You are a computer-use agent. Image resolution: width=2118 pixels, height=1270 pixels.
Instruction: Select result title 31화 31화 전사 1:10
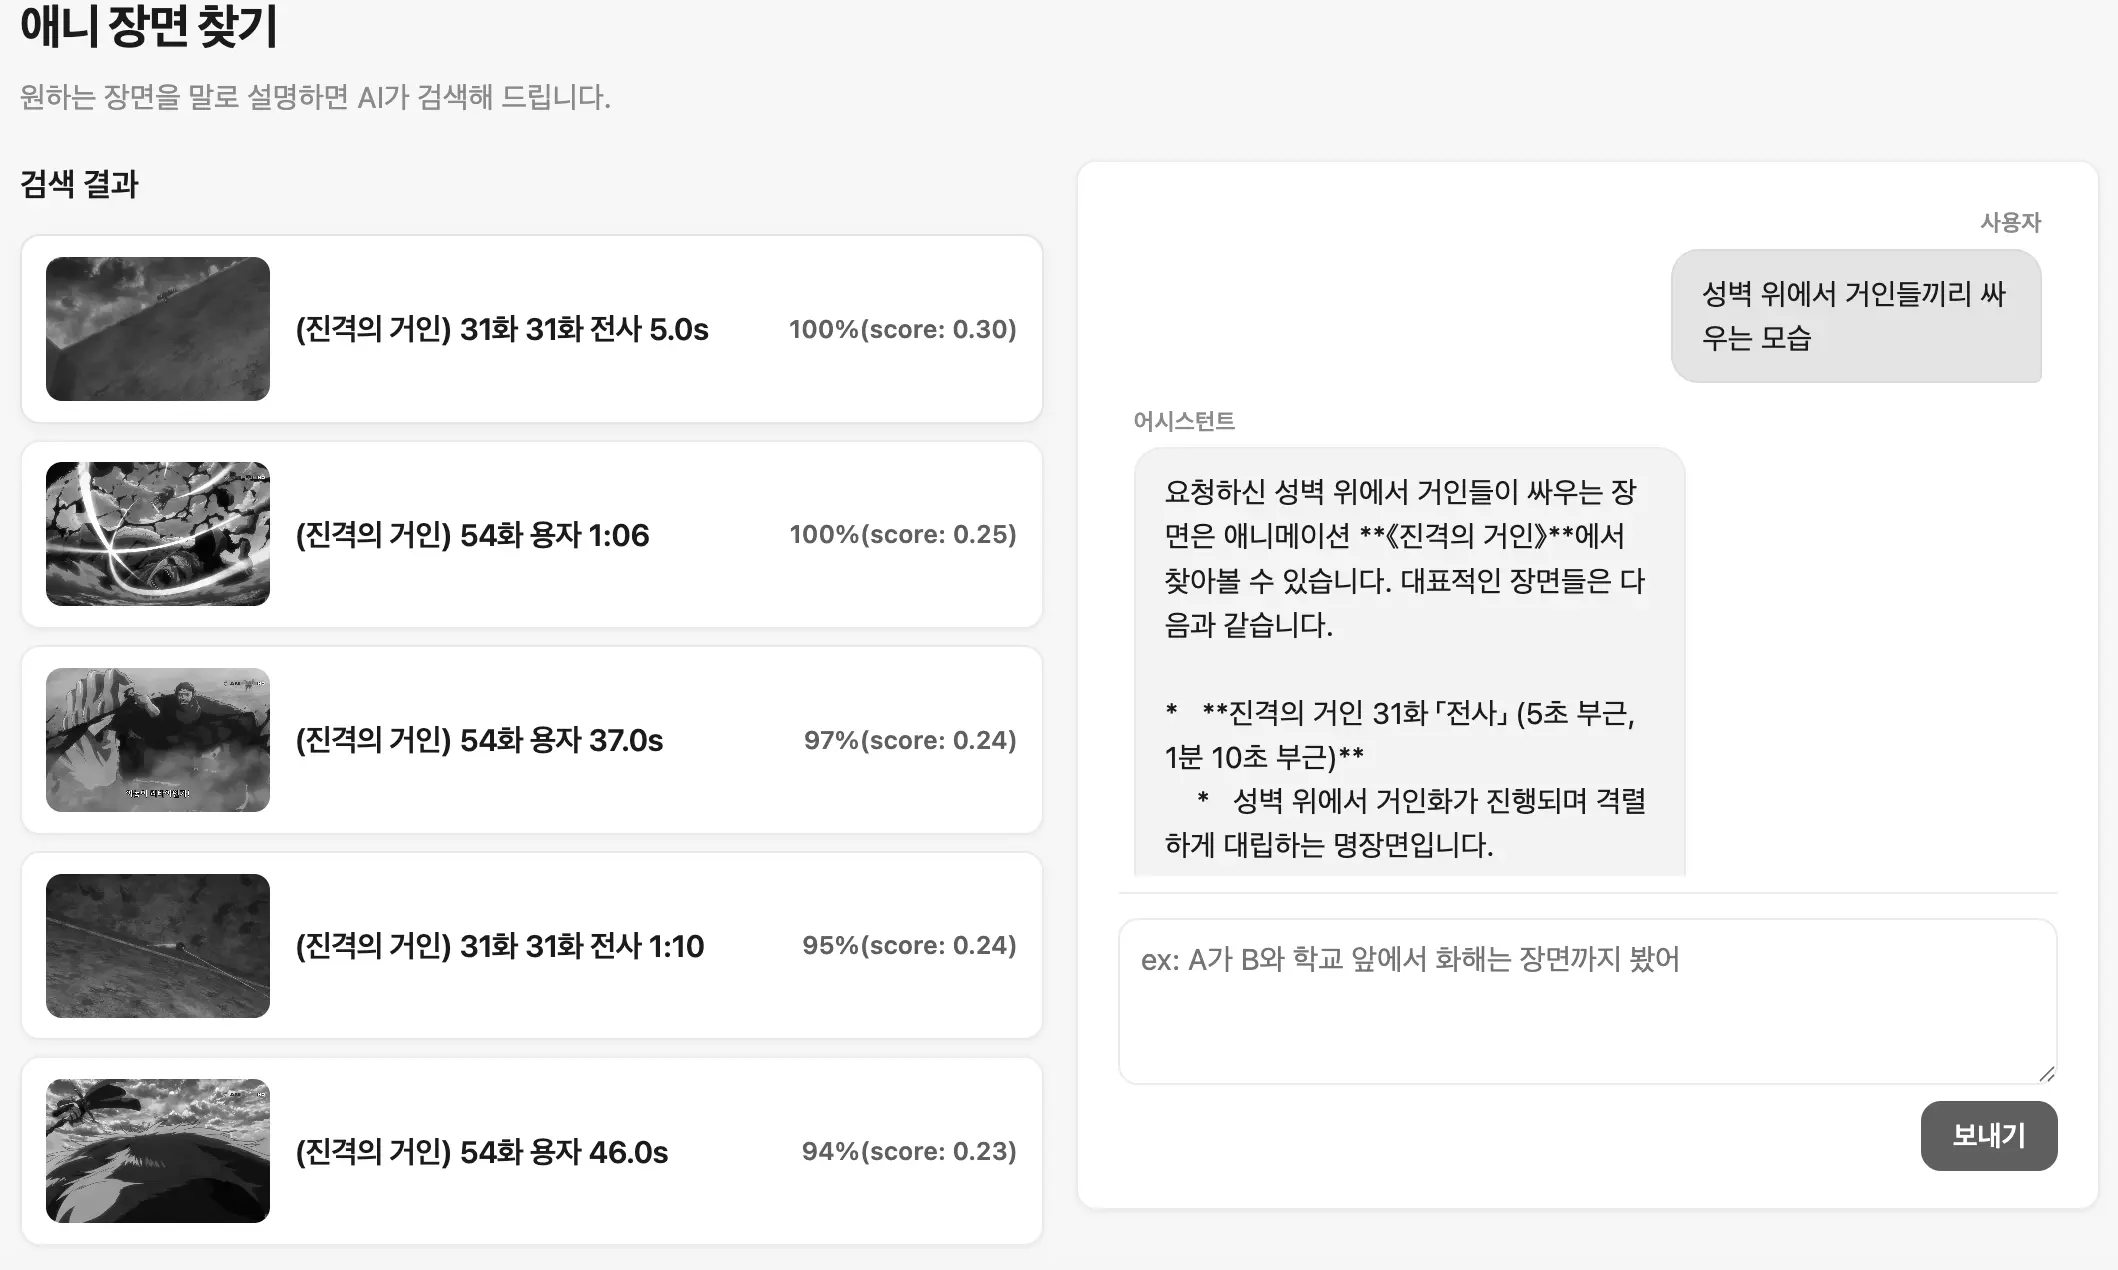(x=500, y=946)
